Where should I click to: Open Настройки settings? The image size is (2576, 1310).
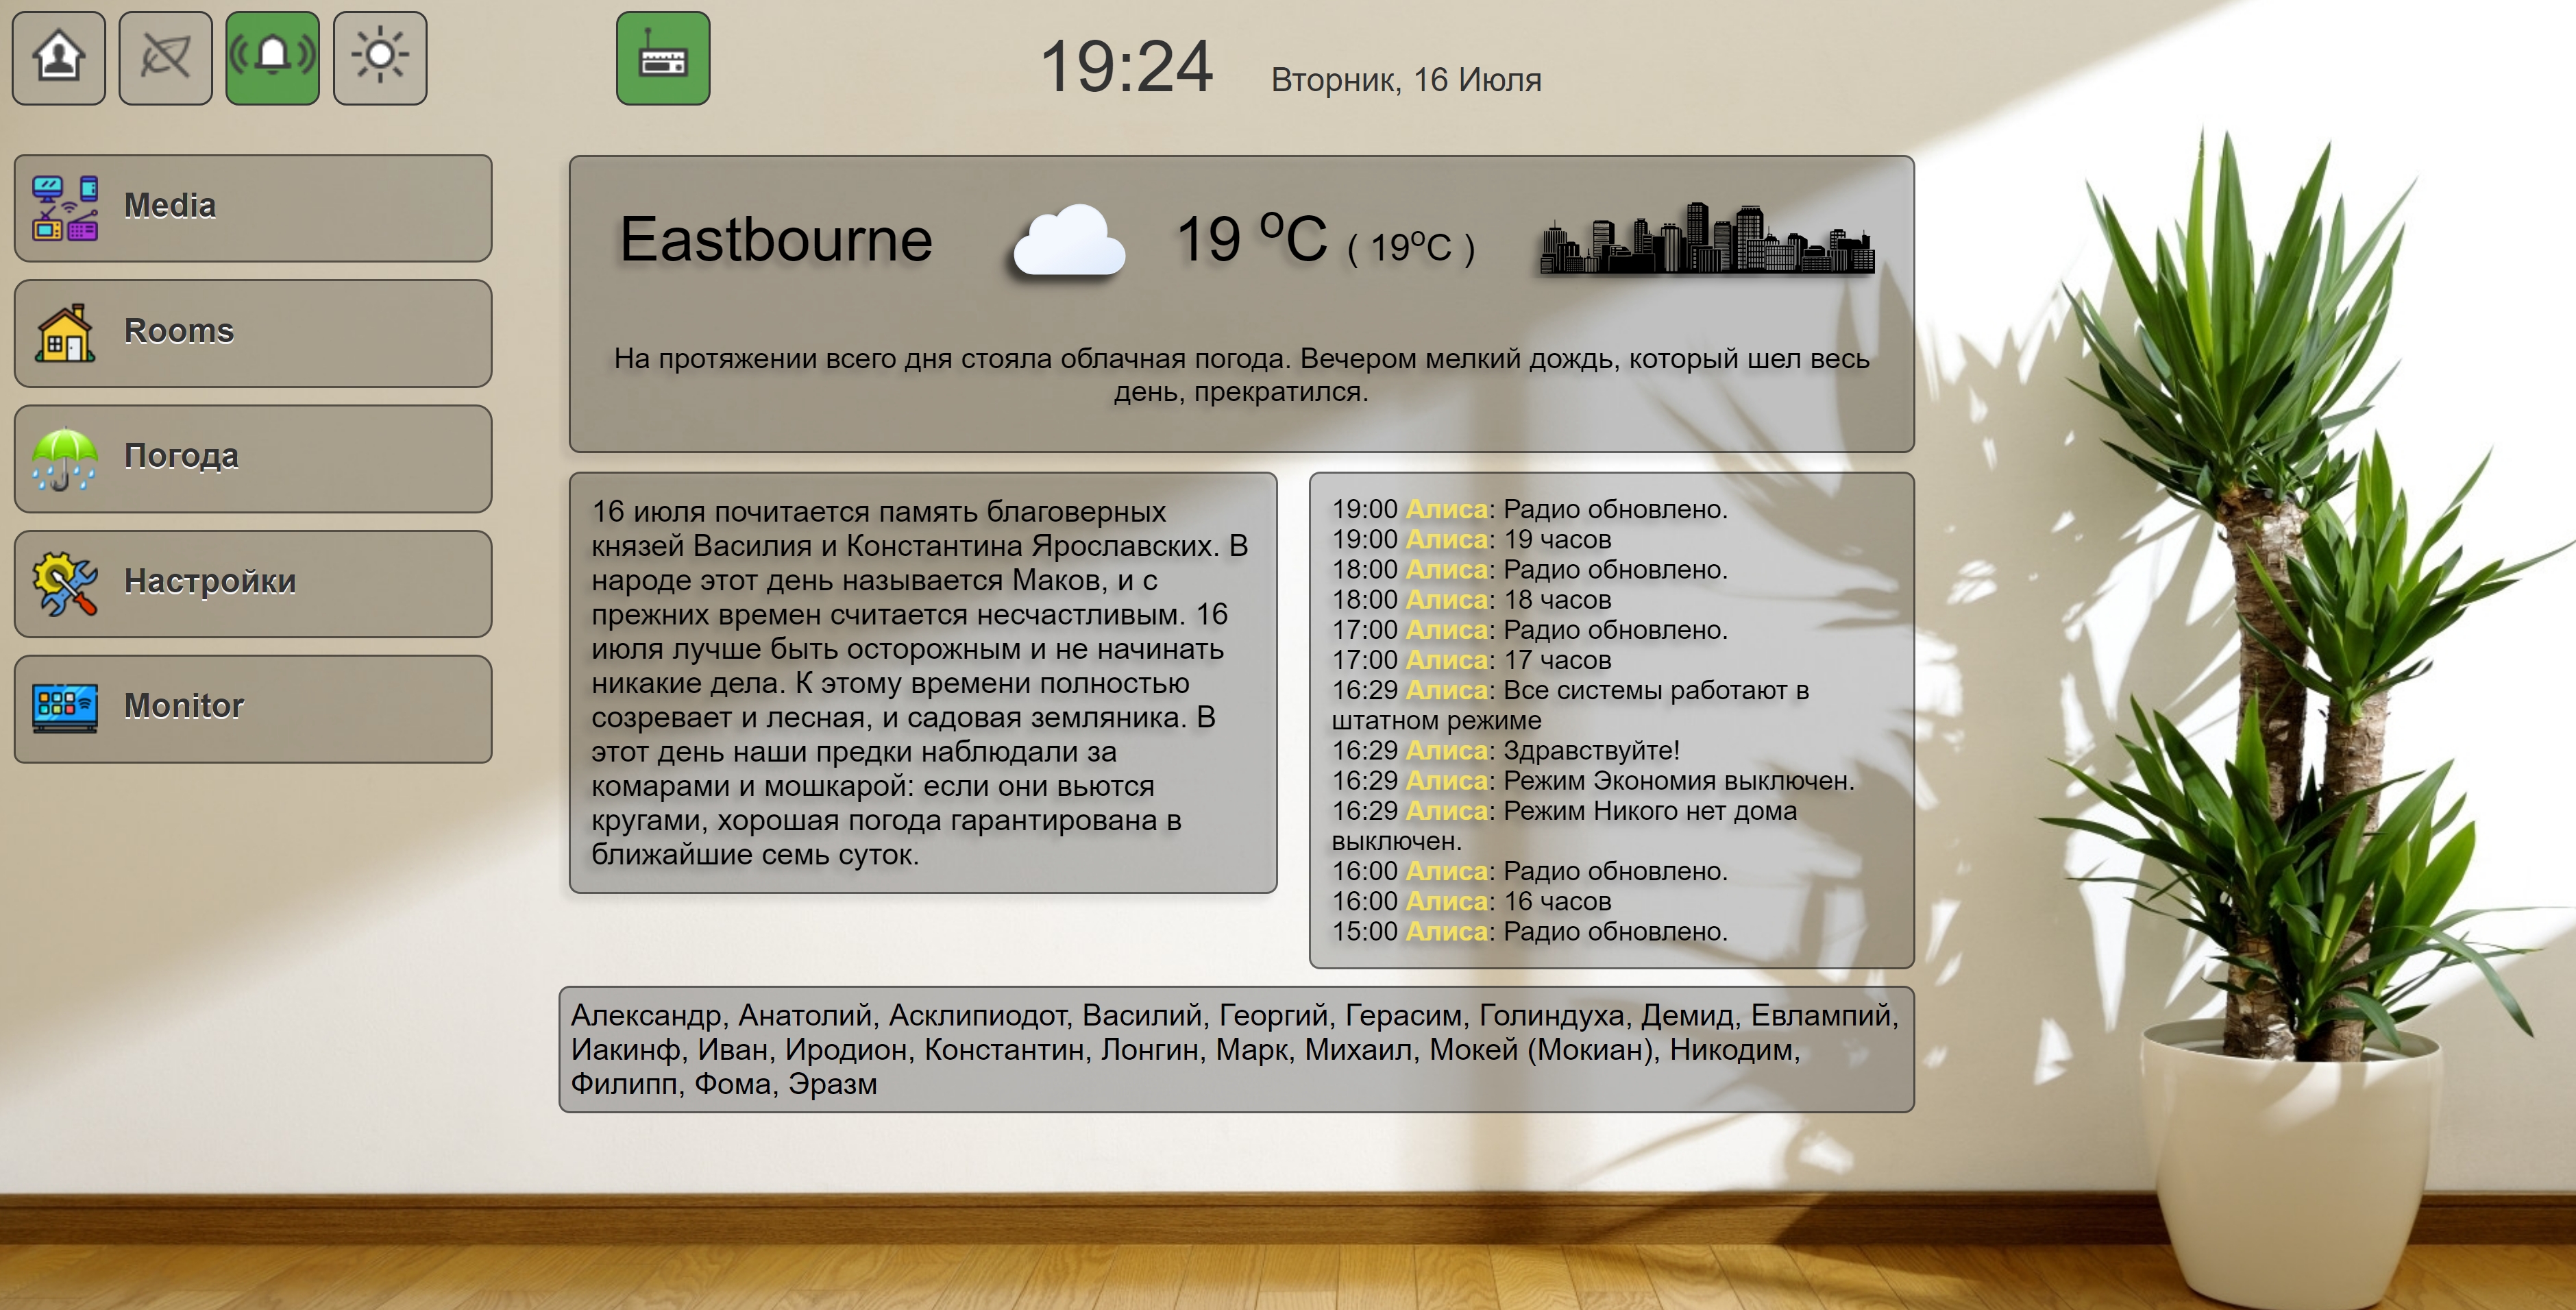[253, 582]
